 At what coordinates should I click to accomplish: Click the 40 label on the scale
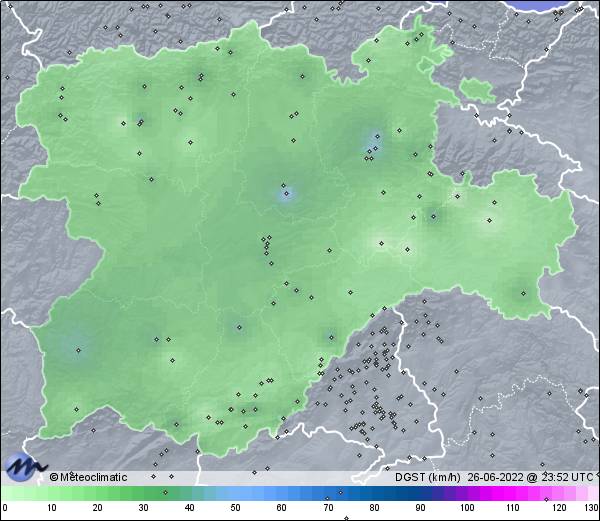[x=189, y=508]
